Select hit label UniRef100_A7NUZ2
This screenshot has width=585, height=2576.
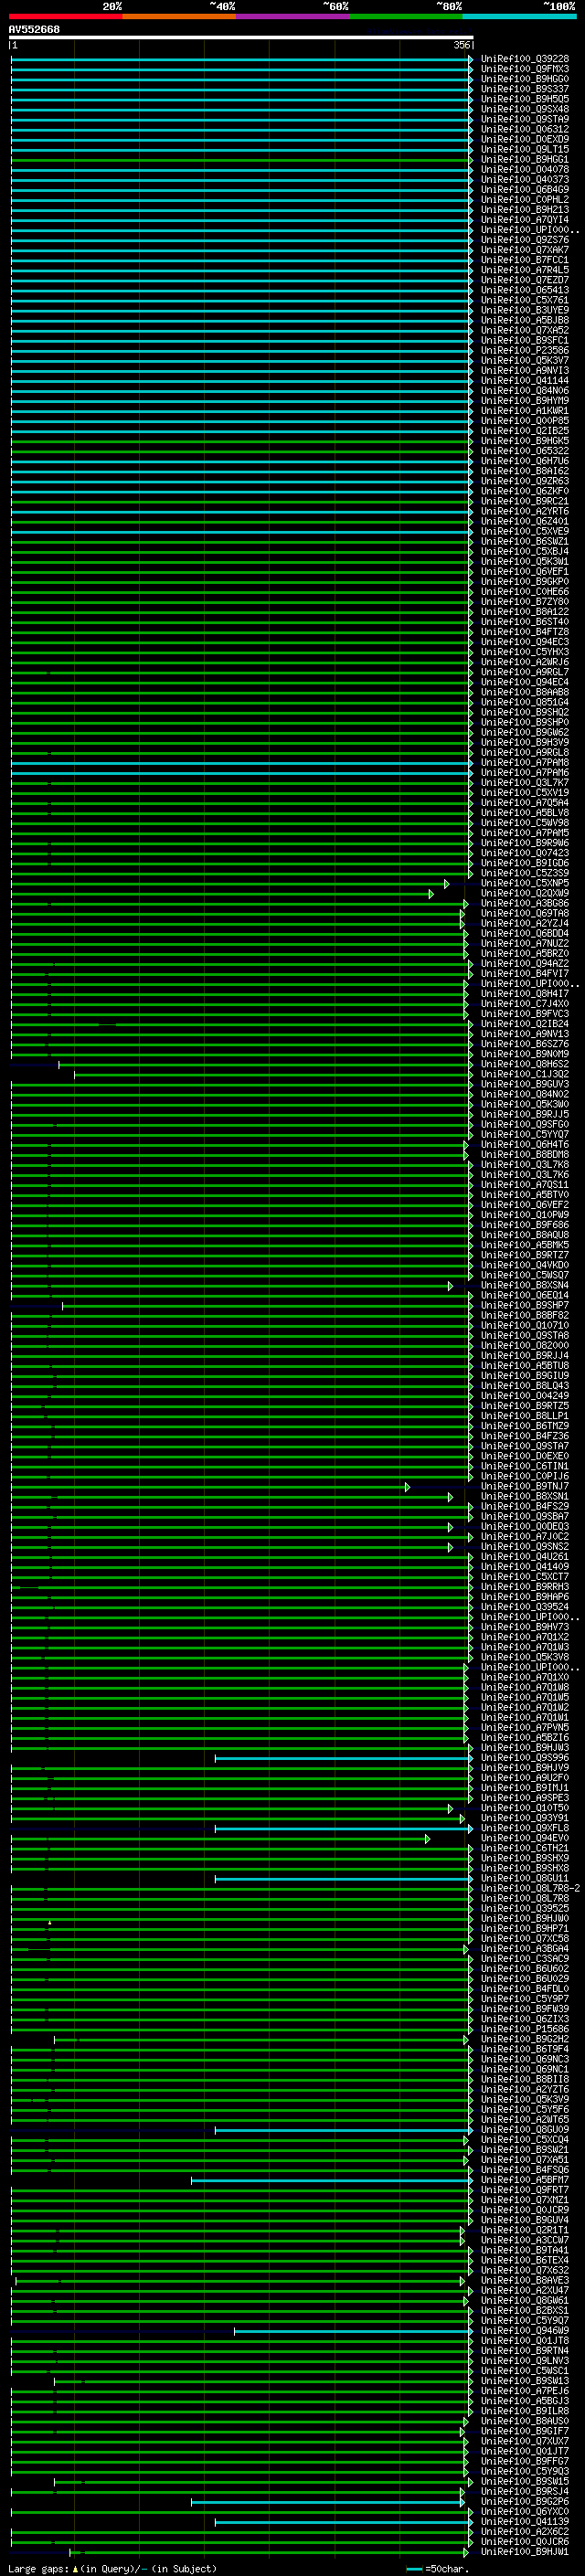coord(524,944)
